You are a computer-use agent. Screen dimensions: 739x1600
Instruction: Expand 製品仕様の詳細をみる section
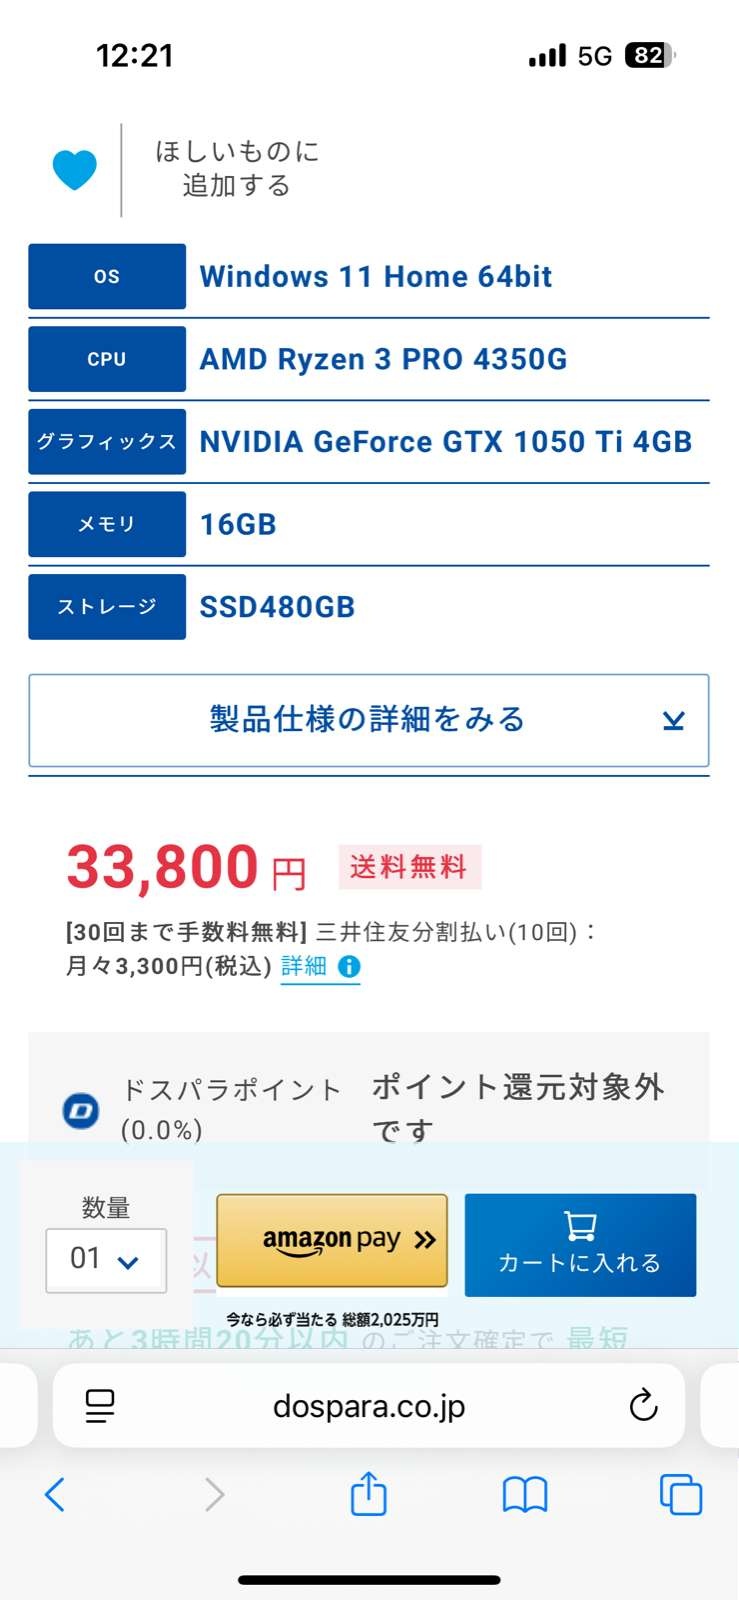[x=368, y=720]
